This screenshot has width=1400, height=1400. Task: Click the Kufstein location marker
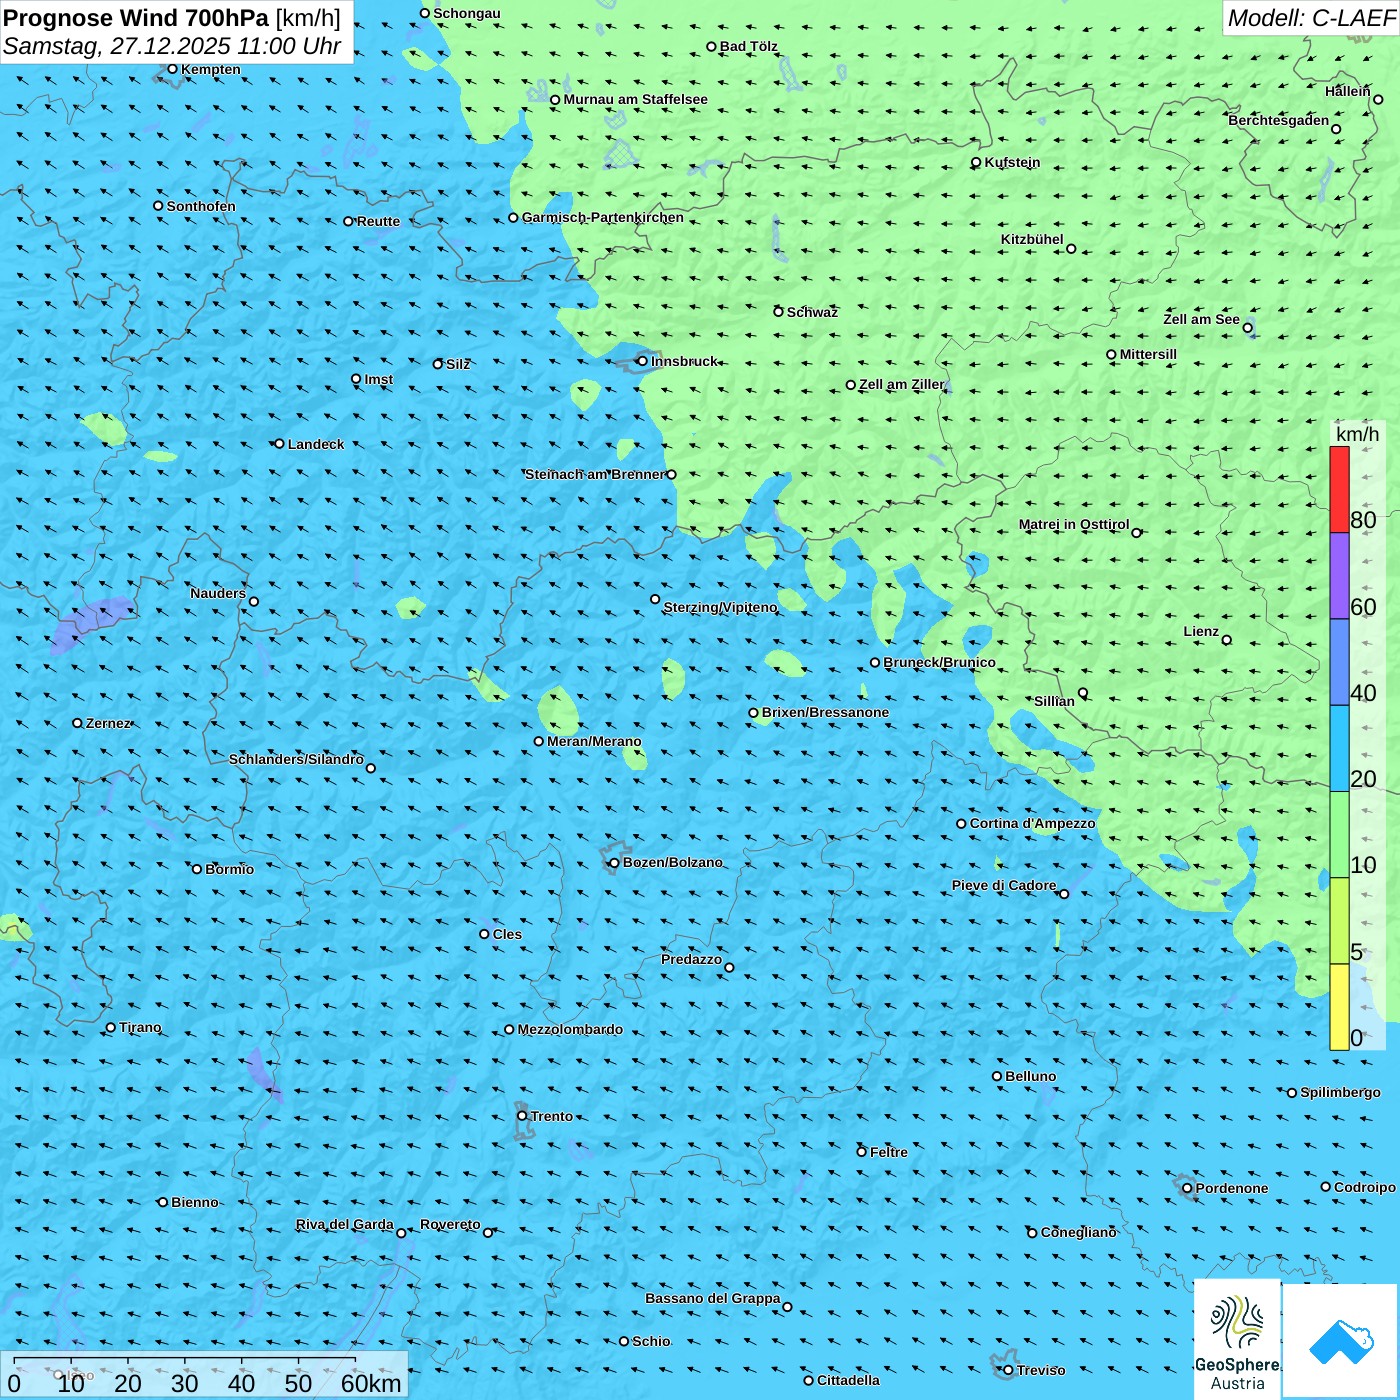coord(976,162)
